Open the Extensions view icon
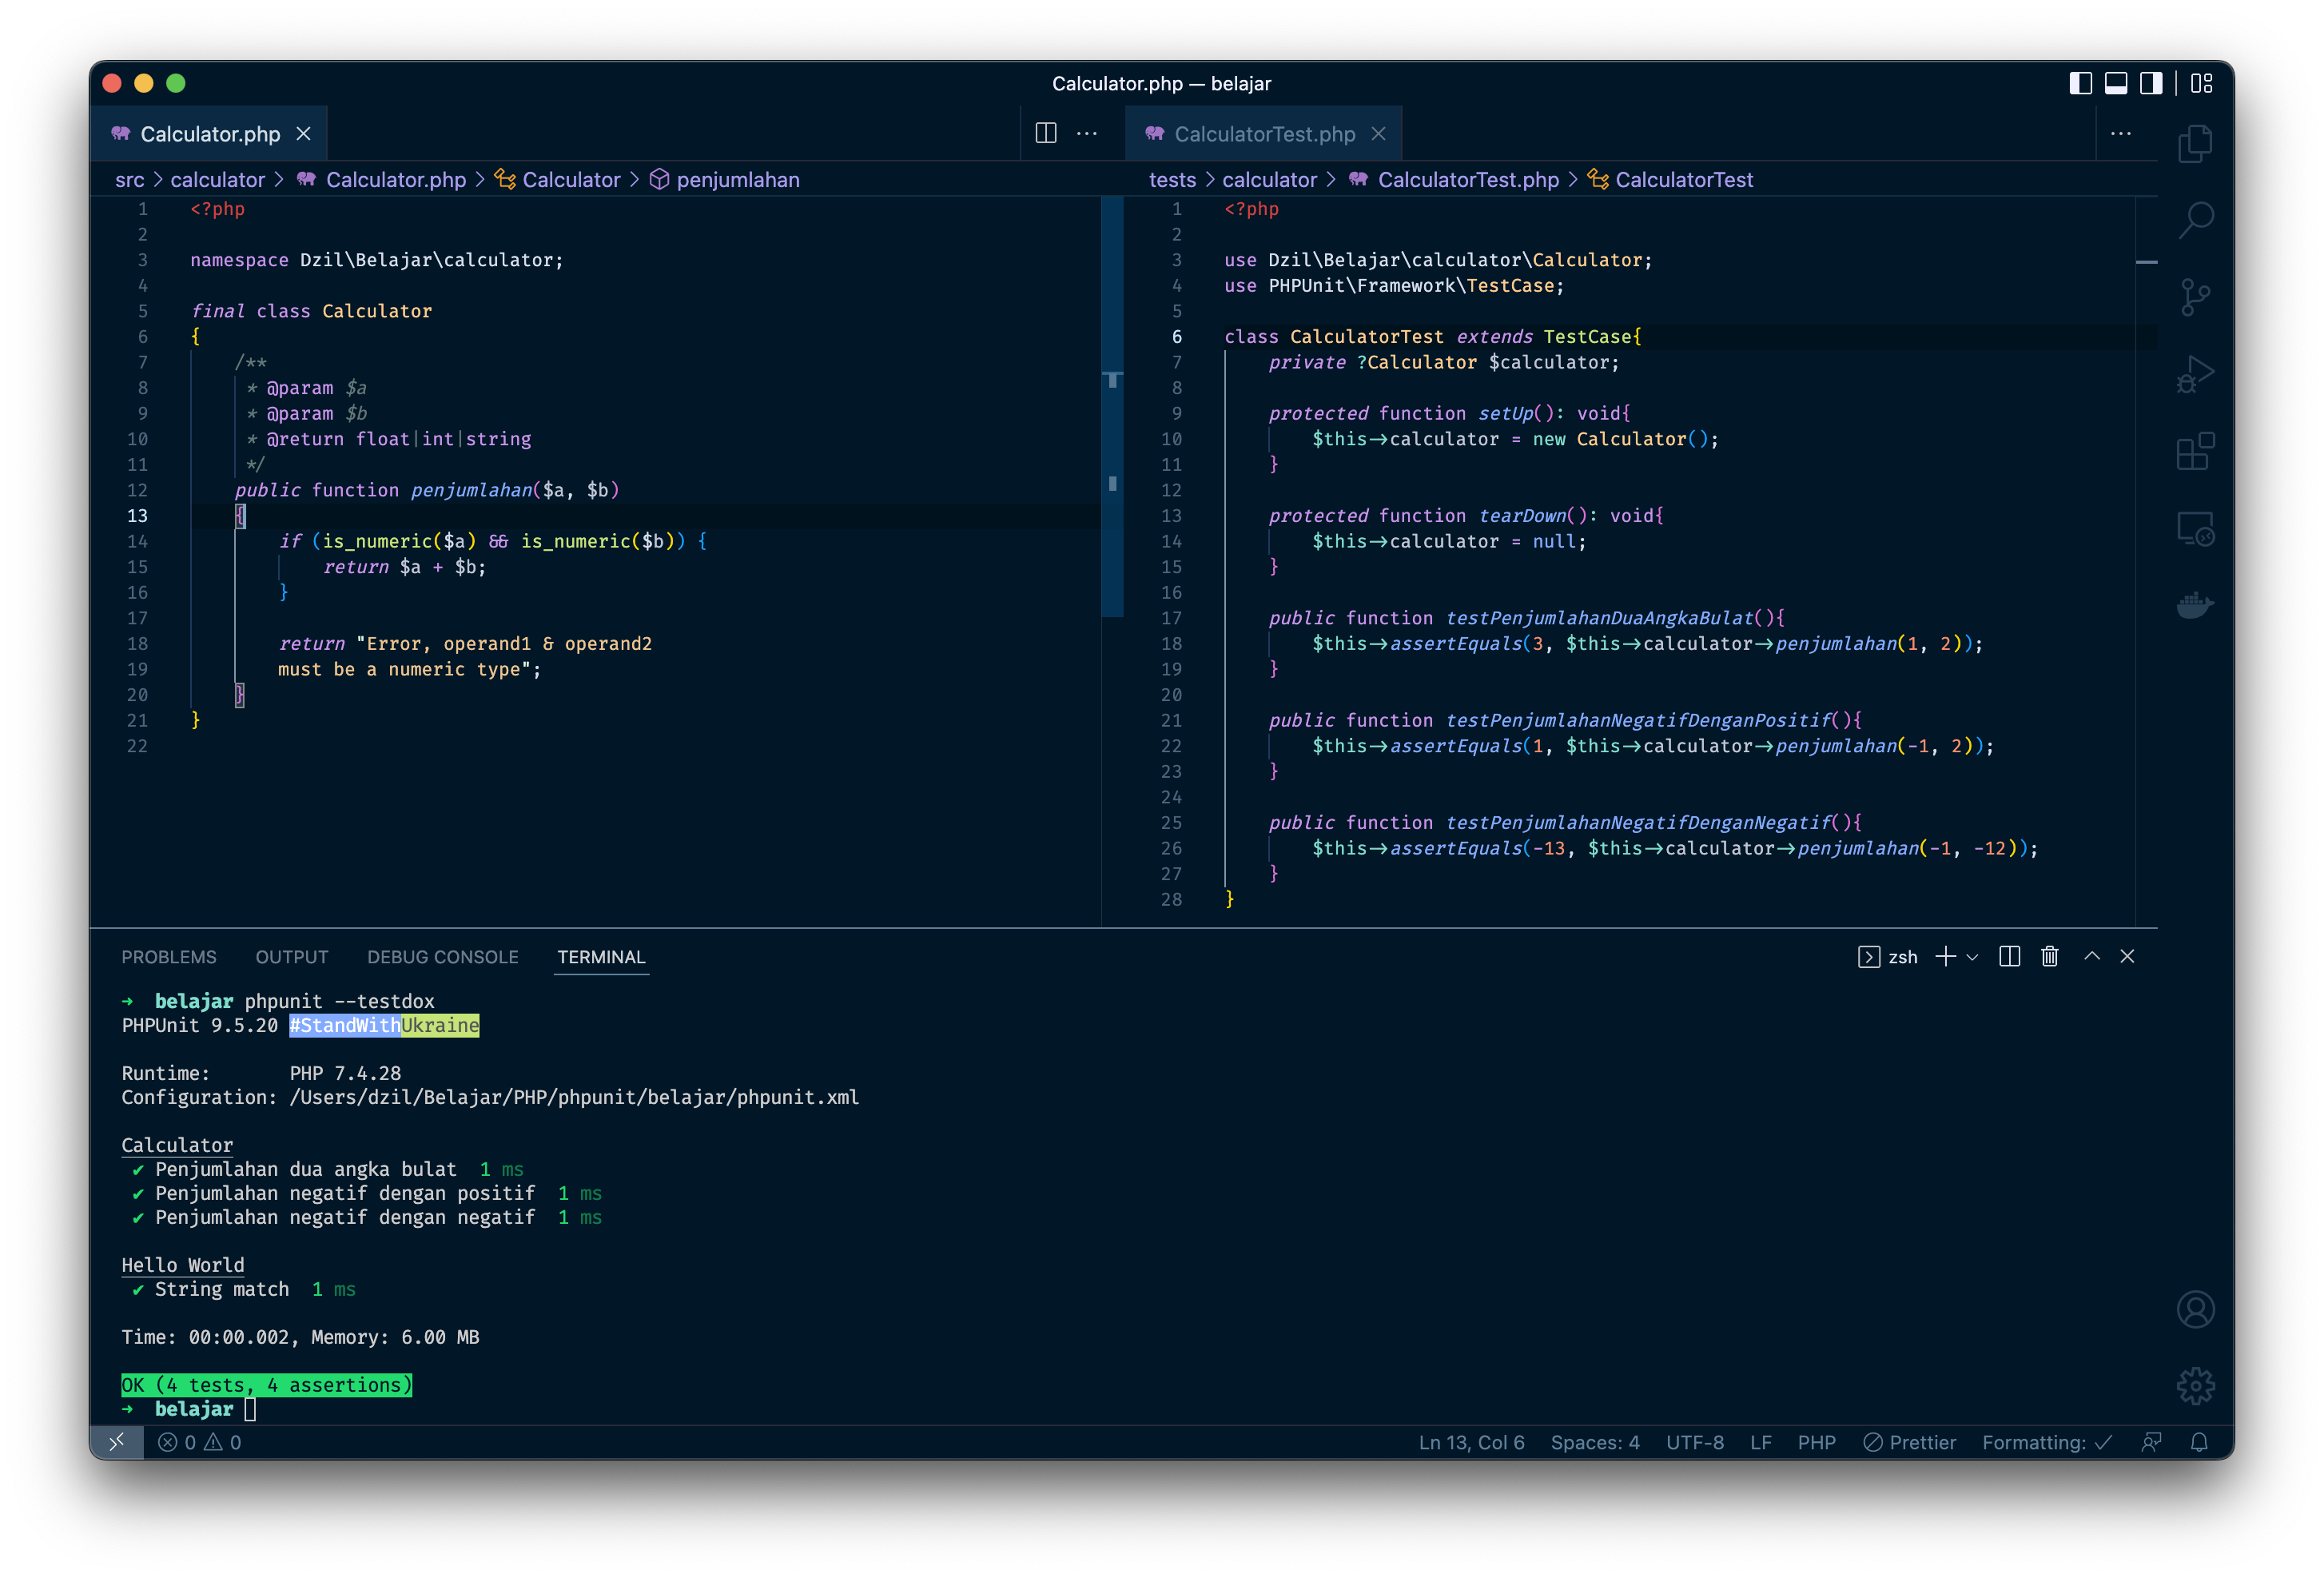This screenshot has height=1578, width=2324. click(x=2195, y=452)
